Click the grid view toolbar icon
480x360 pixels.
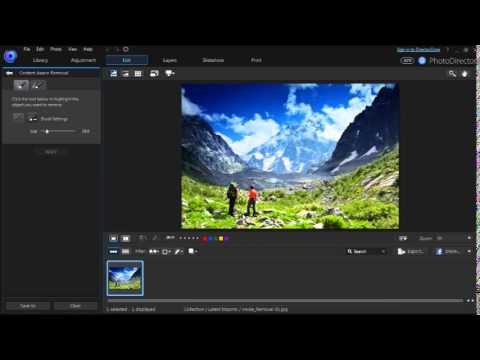pos(138,73)
